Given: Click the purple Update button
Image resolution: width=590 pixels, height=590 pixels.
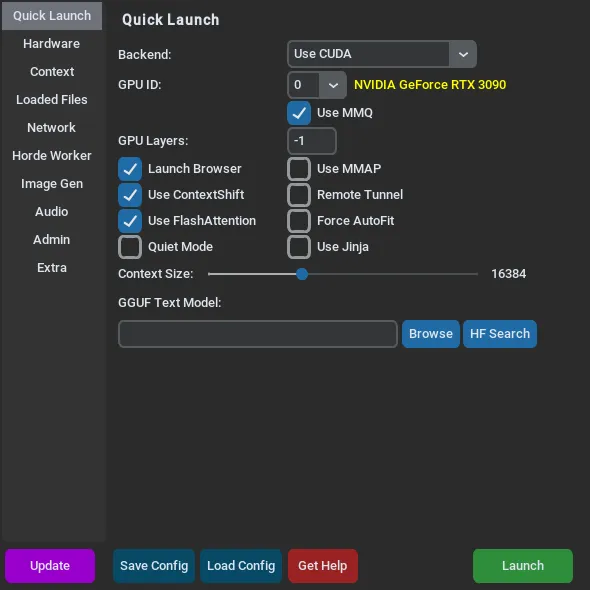Looking at the screenshot, I should (x=50, y=566).
